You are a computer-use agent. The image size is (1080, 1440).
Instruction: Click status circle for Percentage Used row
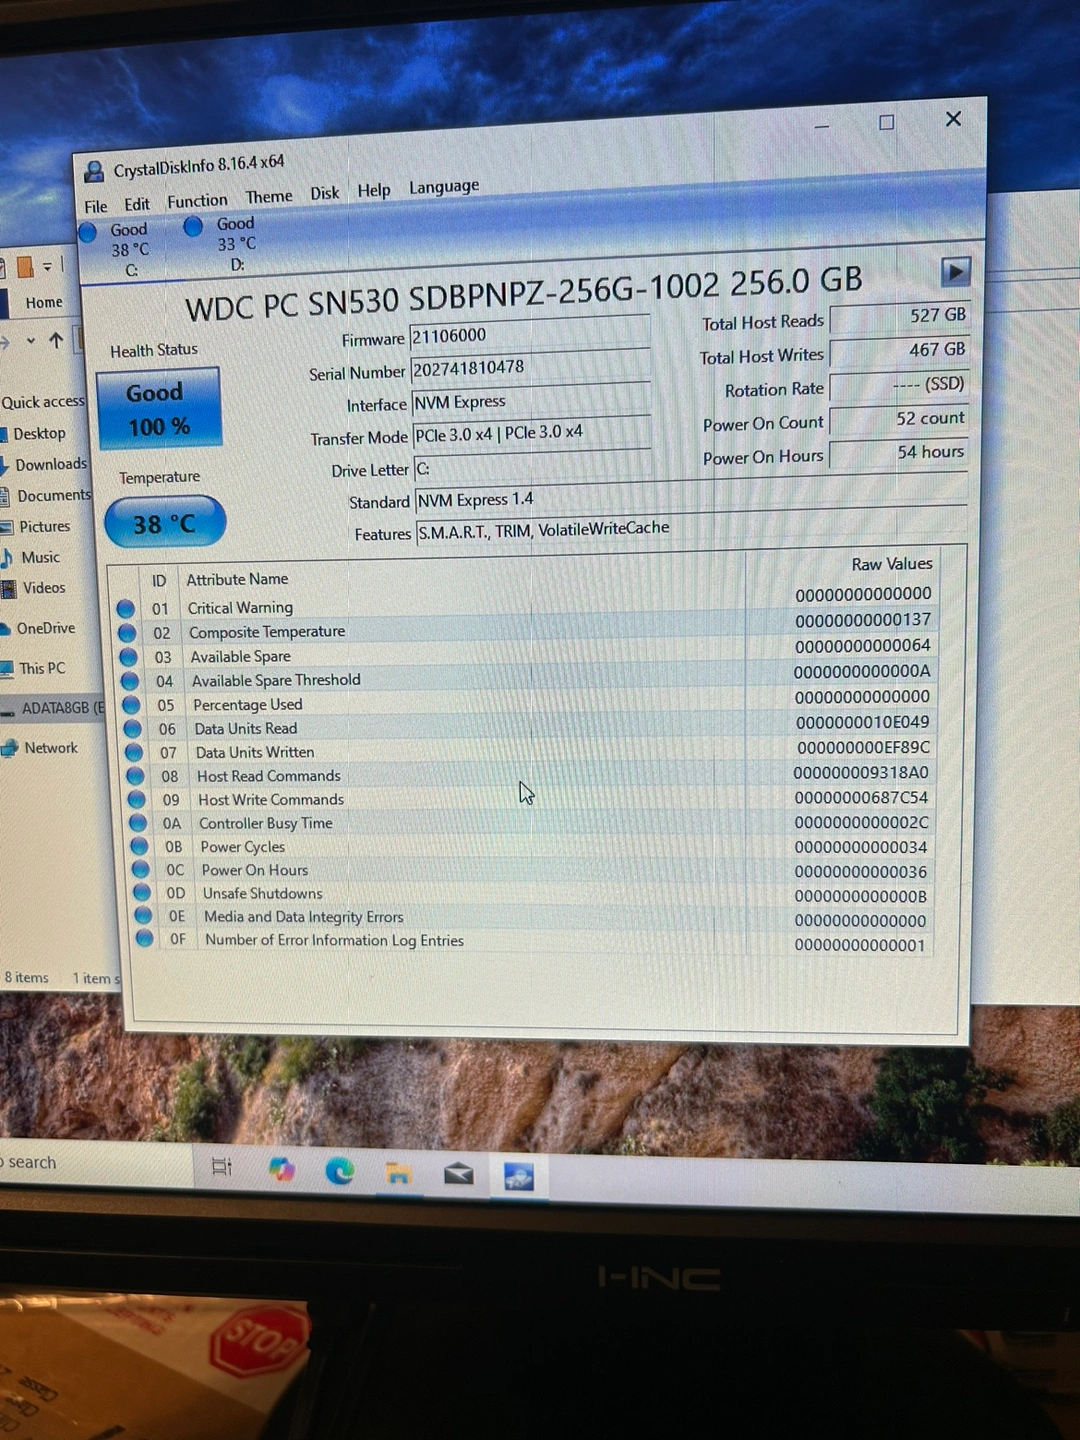click(x=131, y=705)
